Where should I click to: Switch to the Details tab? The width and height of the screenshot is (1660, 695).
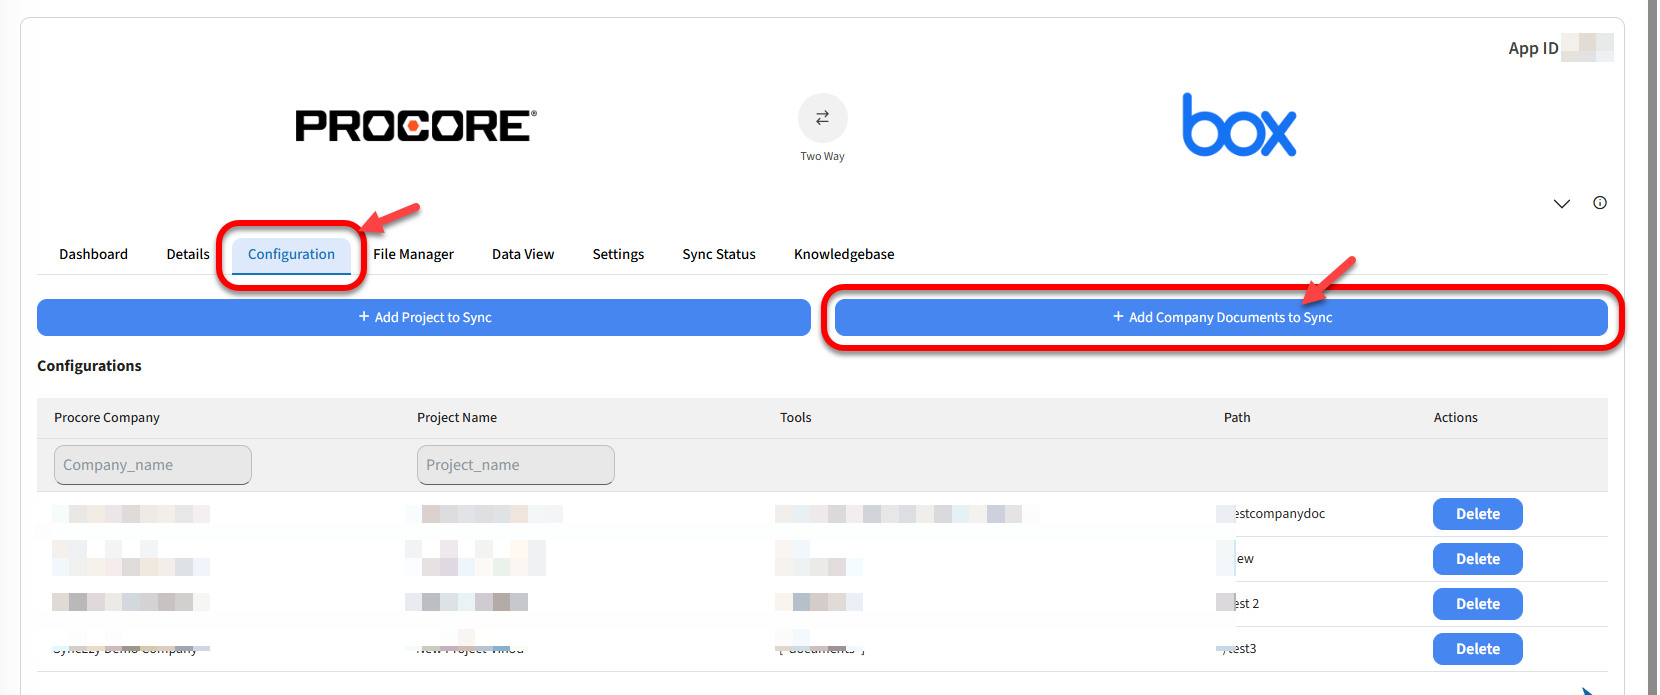pos(188,254)
